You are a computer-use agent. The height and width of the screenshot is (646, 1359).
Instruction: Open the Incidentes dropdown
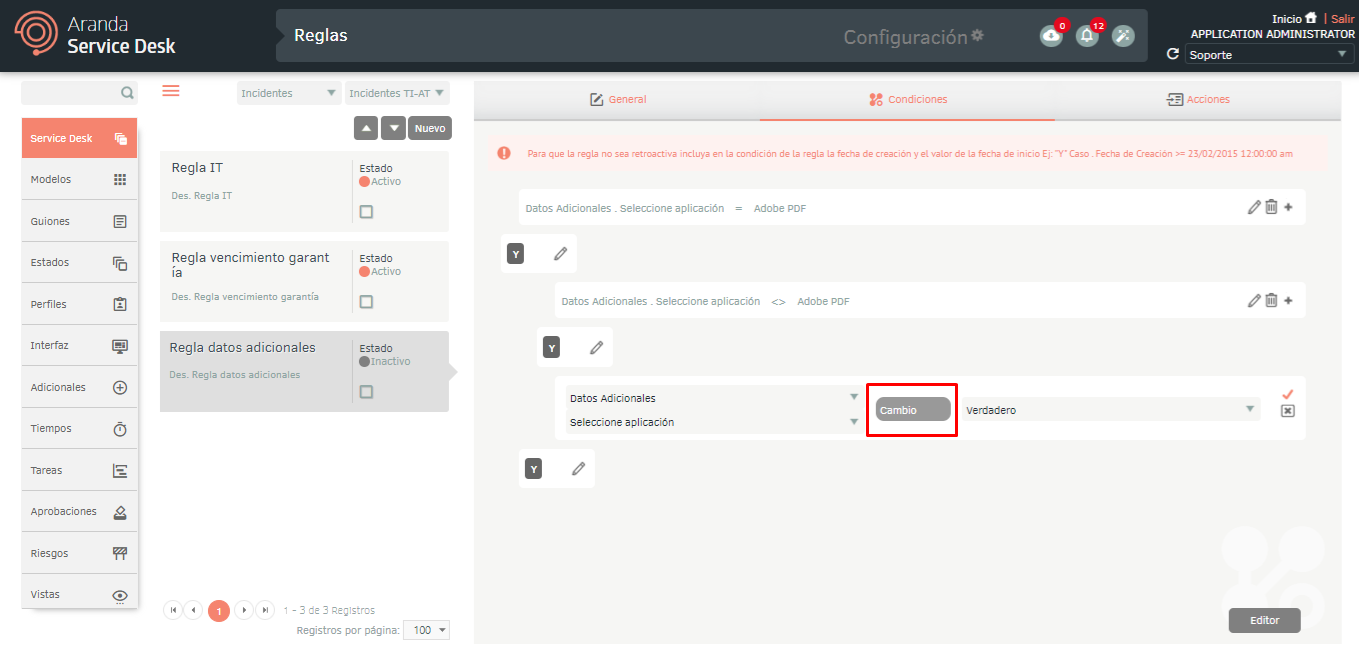(x=289, y=93)
